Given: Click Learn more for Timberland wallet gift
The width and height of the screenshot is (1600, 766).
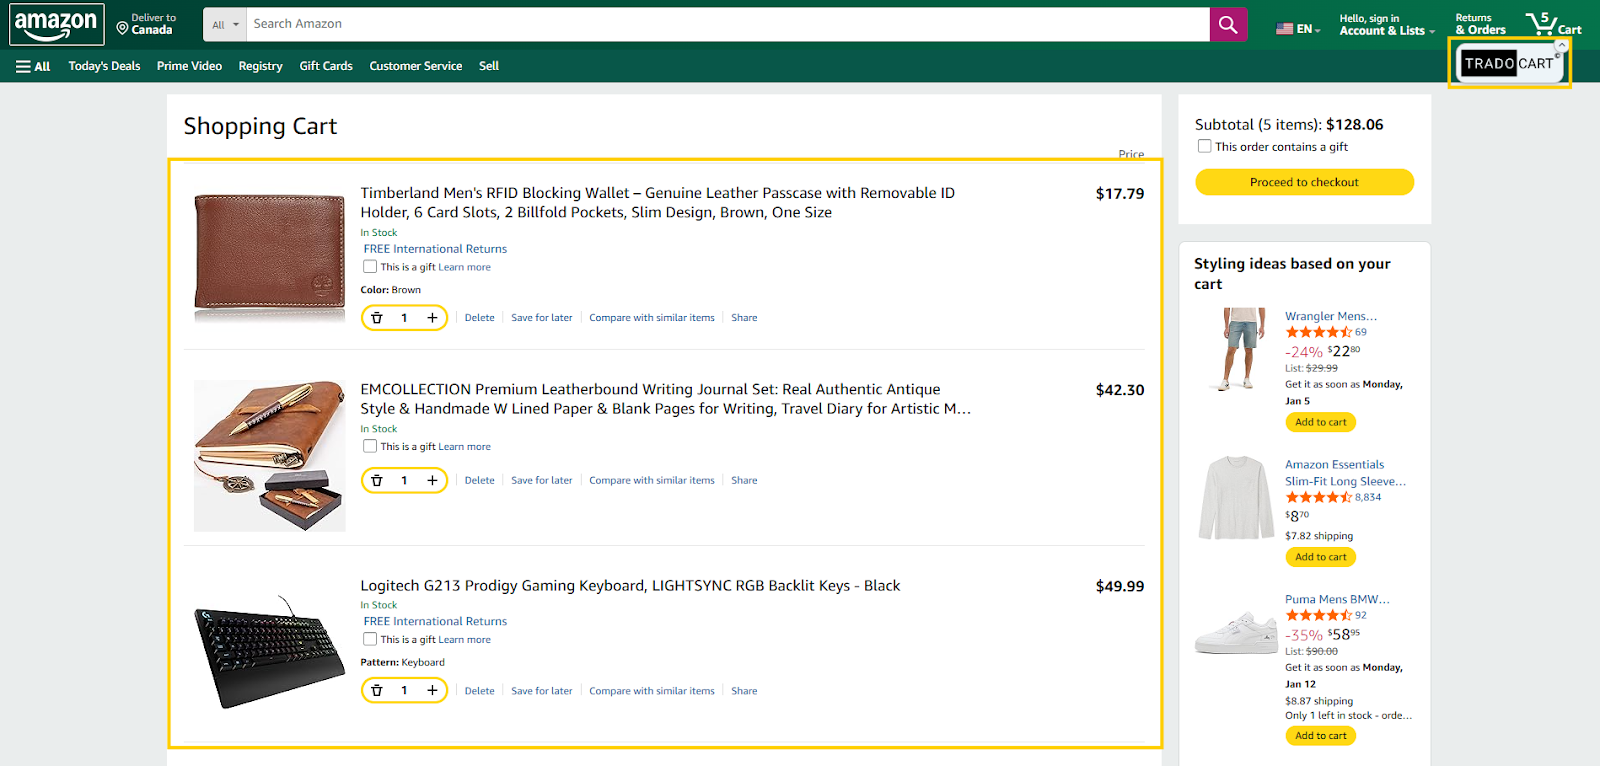Looking at the screenshot, I should [464, 267].
